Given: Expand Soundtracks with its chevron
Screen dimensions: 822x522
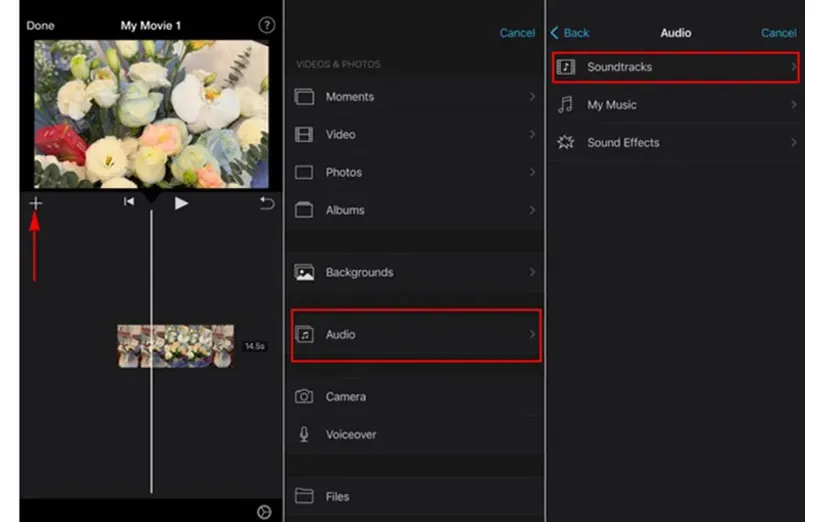Looking at the screenshot, I should [794, 67].
